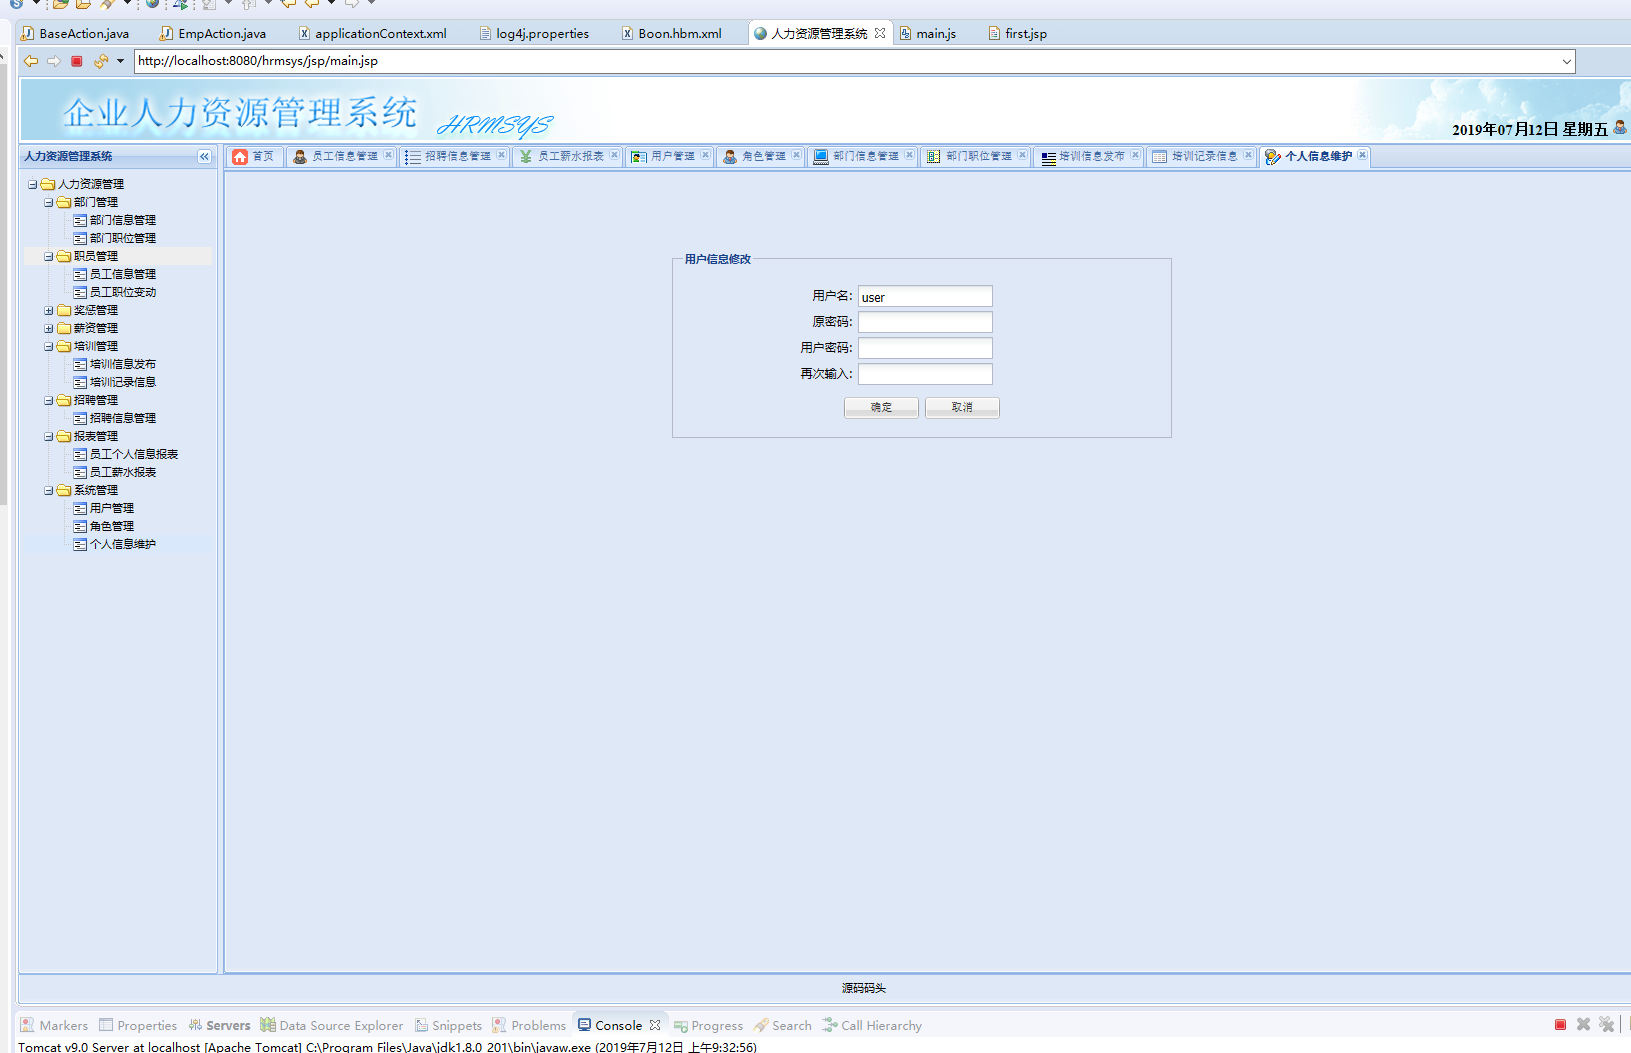Click the 取消 button
This screenshot has height=1053, width=1631.
[x=962, y=407]
